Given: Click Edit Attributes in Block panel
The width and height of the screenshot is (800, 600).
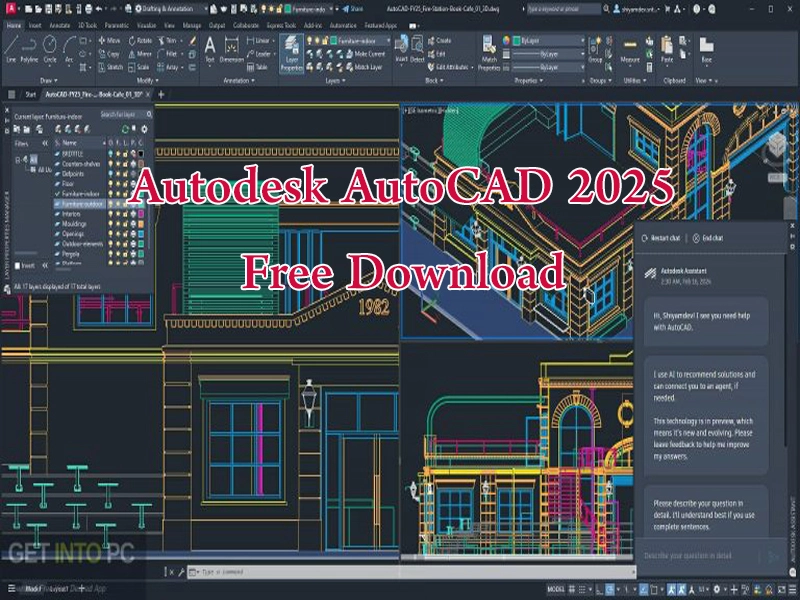Looking at the screenshot, I should [x=451, y=67].
